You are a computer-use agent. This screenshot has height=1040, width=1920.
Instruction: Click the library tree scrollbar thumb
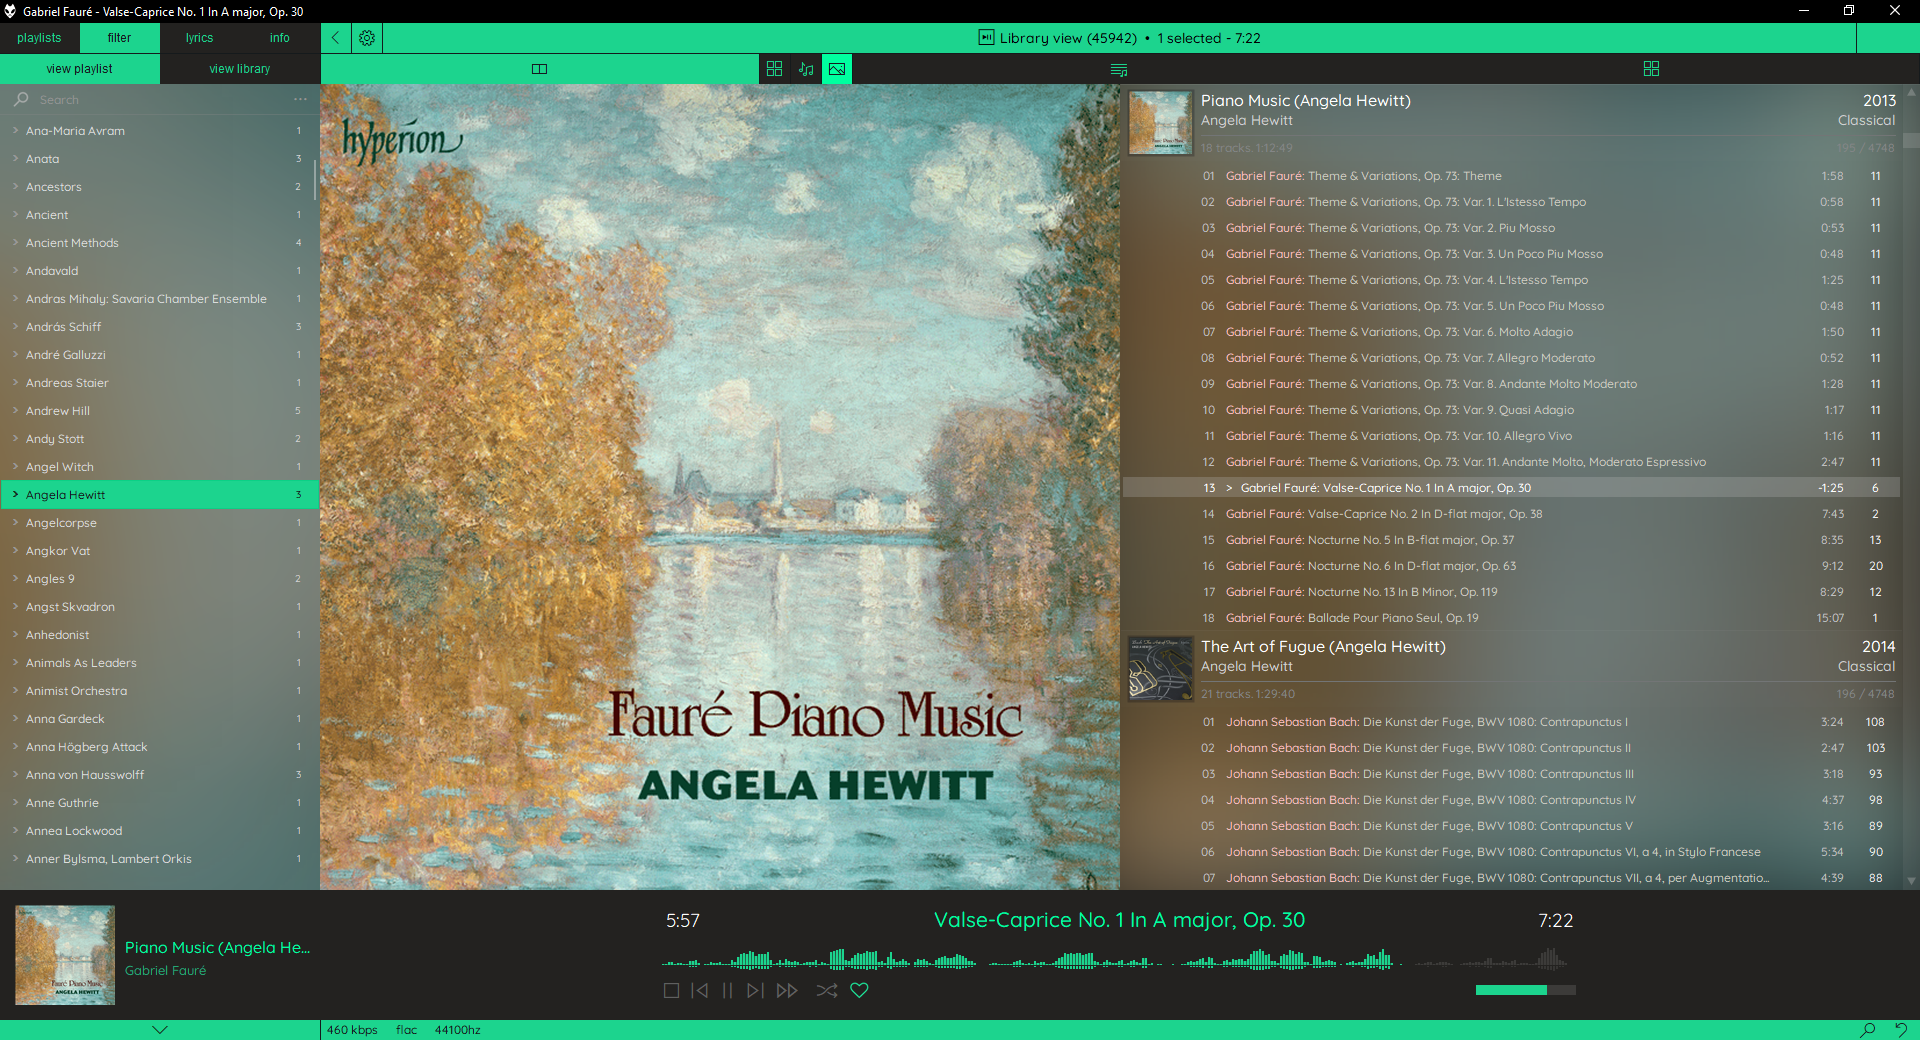point(316,180)
